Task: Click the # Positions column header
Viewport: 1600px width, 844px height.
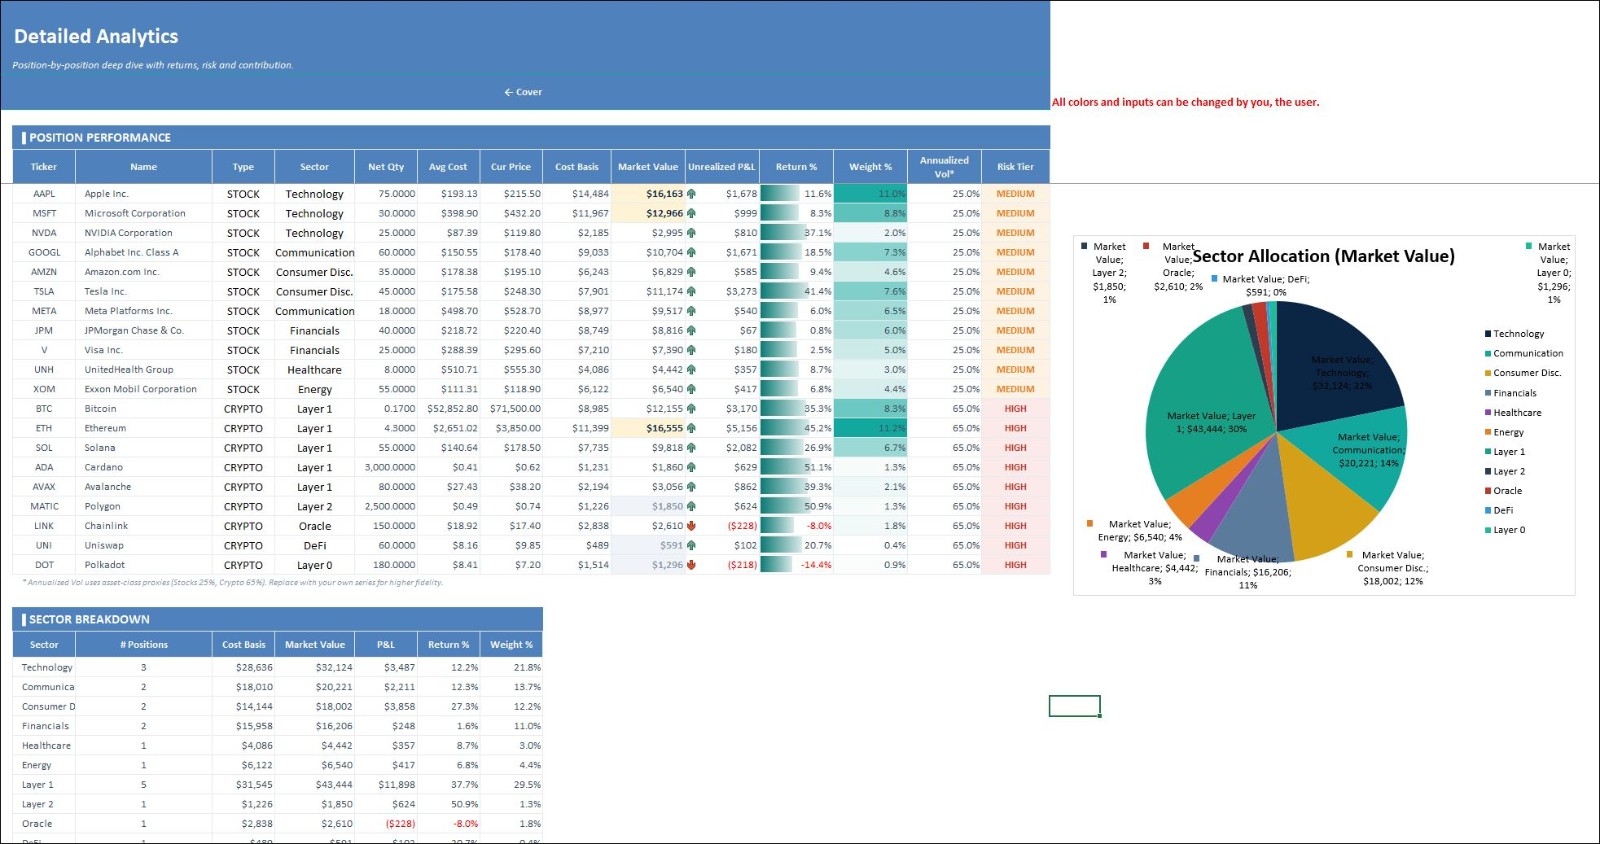Action: click(x=143, y=645)
